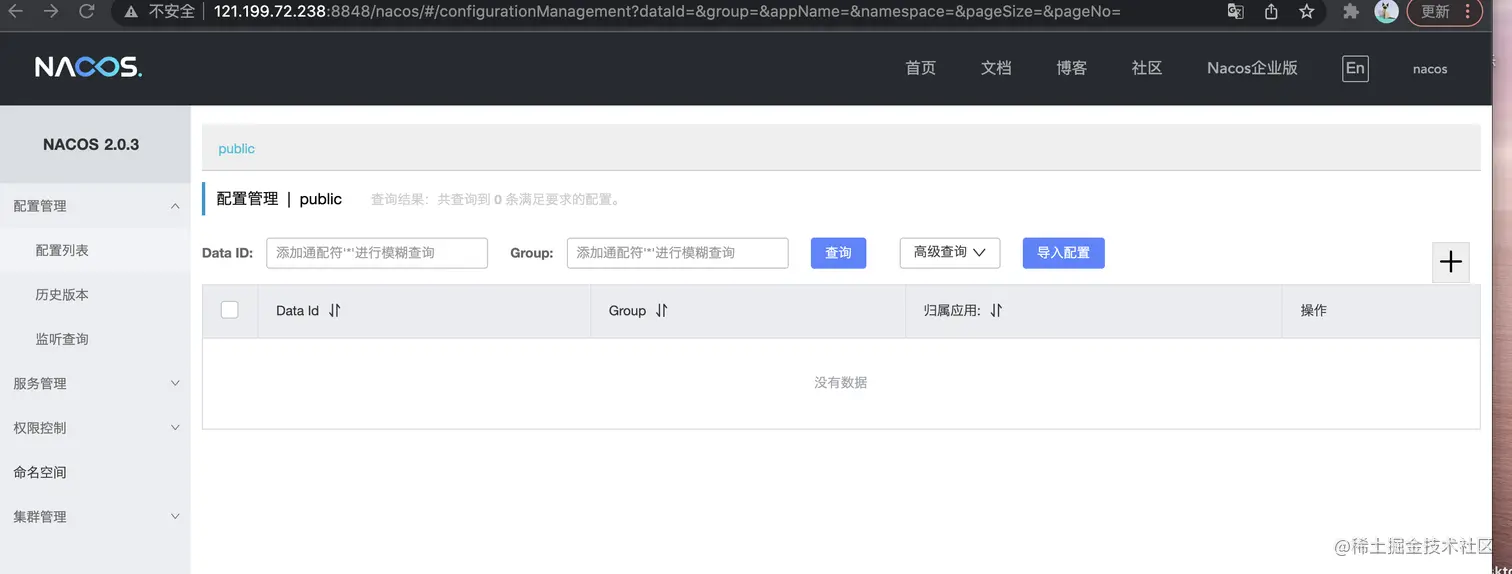Click the 没有数据 empty table message
This screenshot has width=1512, height=574.
point(840,383)
